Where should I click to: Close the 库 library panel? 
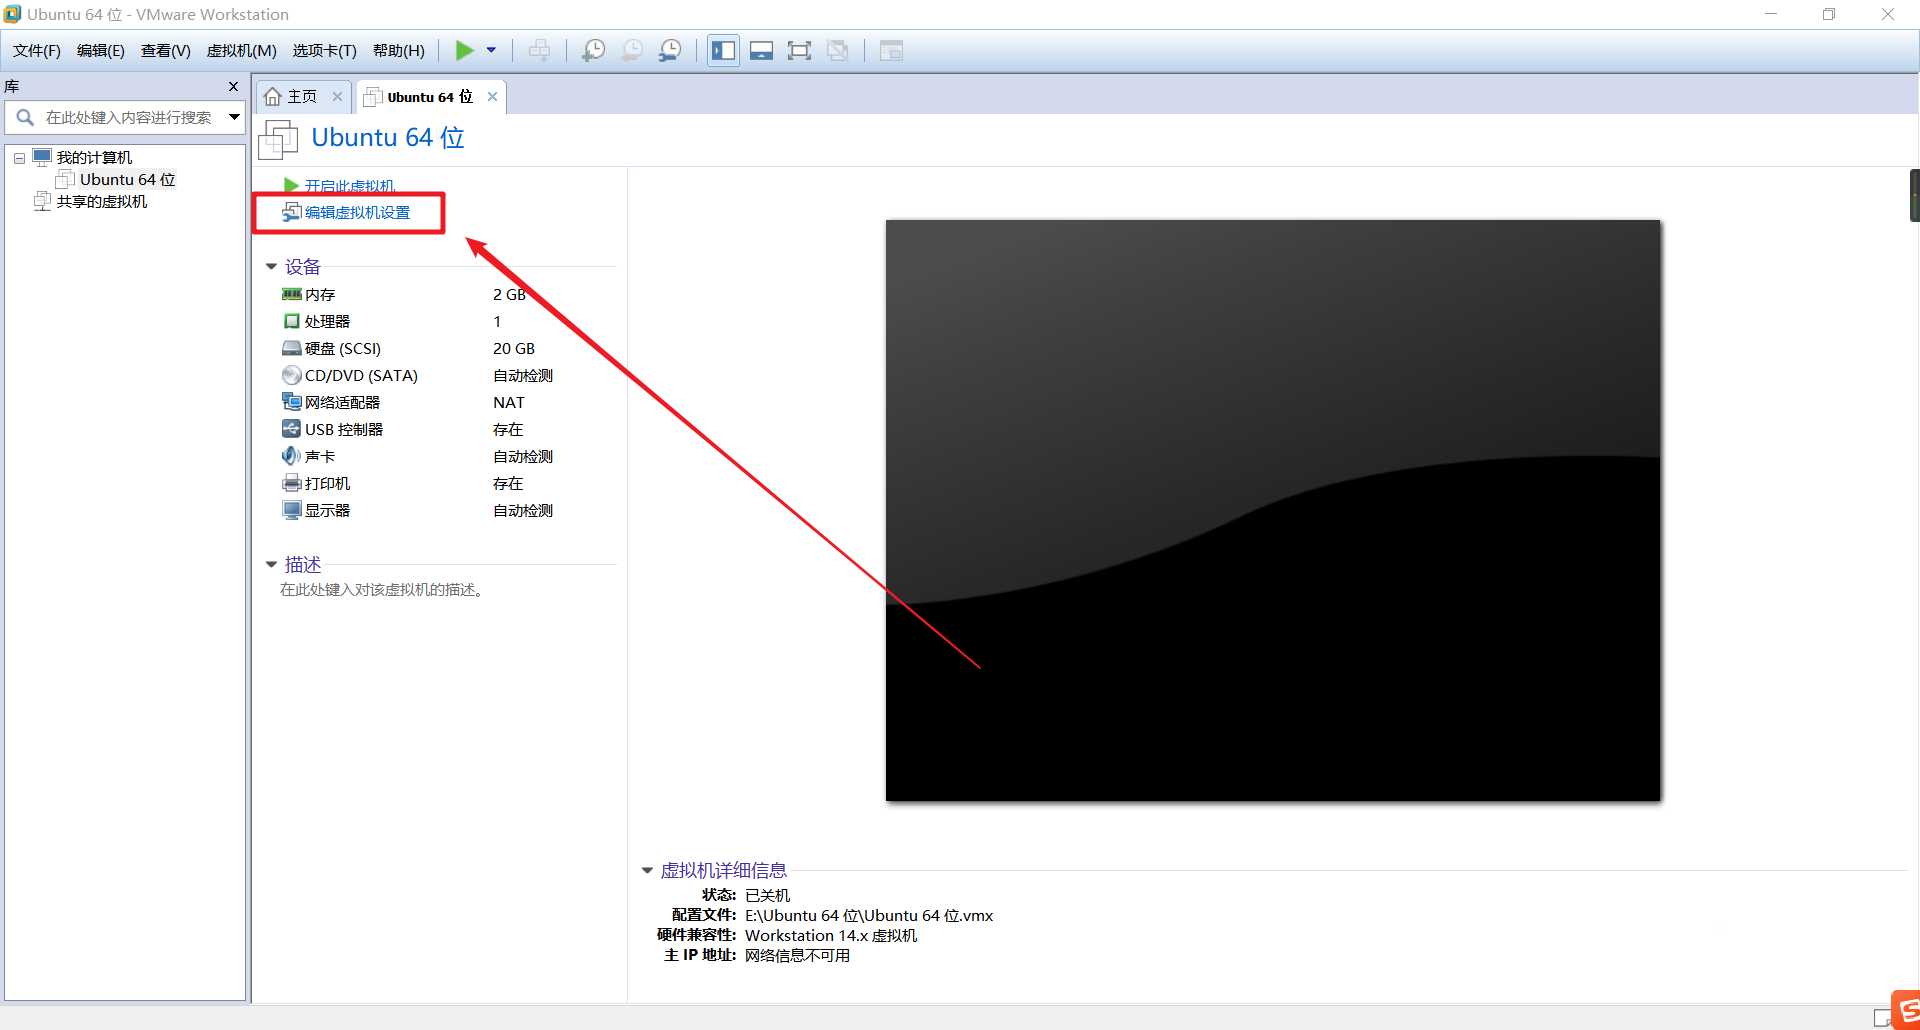click(x=234, y=86)
